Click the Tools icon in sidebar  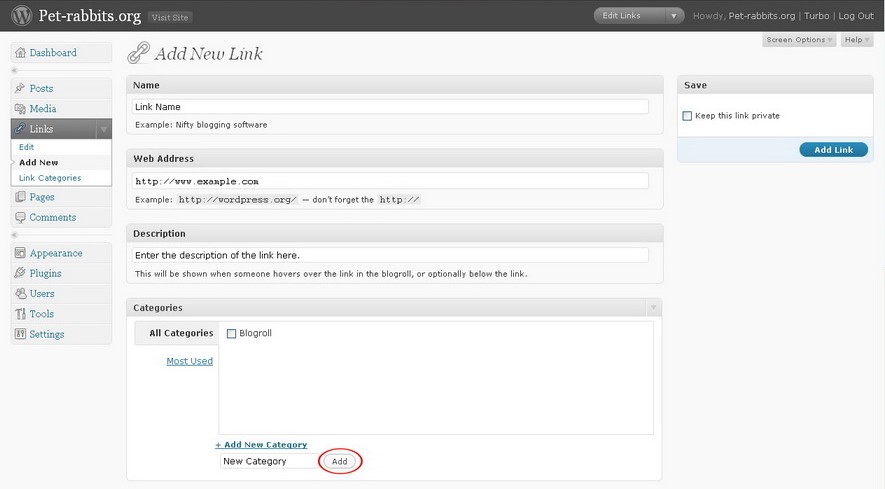(20, 314)
